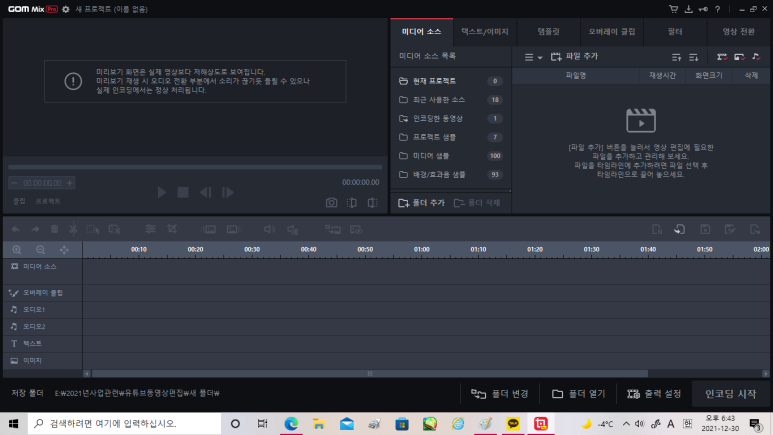Click the download icon in title bar

click(688, 9)
